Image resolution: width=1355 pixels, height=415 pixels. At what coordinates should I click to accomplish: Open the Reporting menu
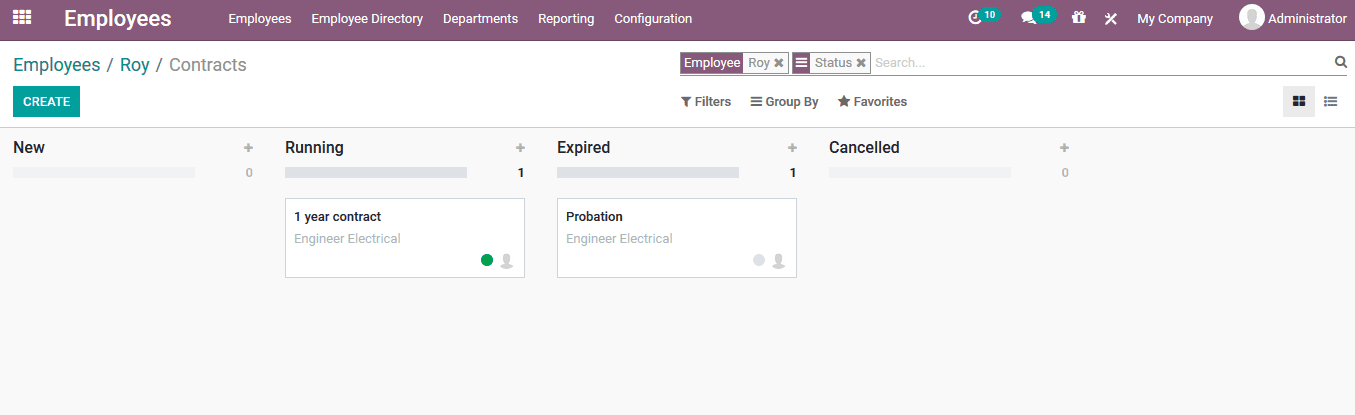pyautogui.click(x=566, y=19)
